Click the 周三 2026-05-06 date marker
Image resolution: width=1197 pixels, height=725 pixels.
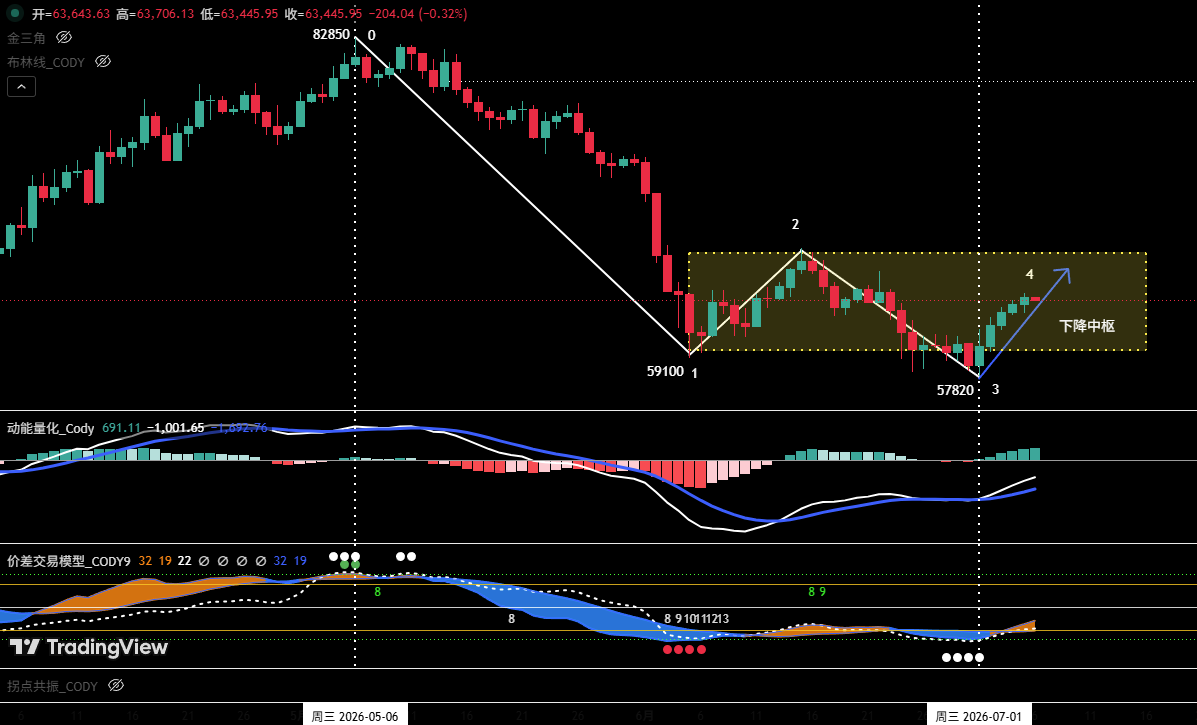[355, 716]
